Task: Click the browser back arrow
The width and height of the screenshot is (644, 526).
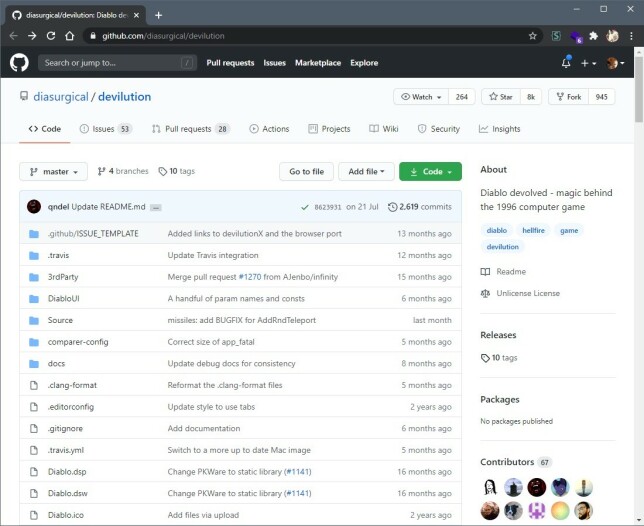Action: pyautogui.click(x=13, y=36)
